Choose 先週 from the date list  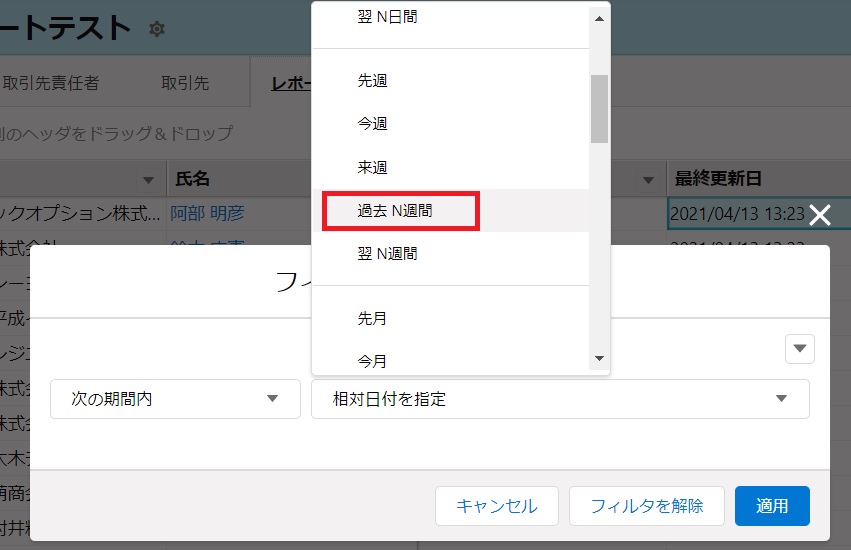pyautogui.click(x=451, y=80)
